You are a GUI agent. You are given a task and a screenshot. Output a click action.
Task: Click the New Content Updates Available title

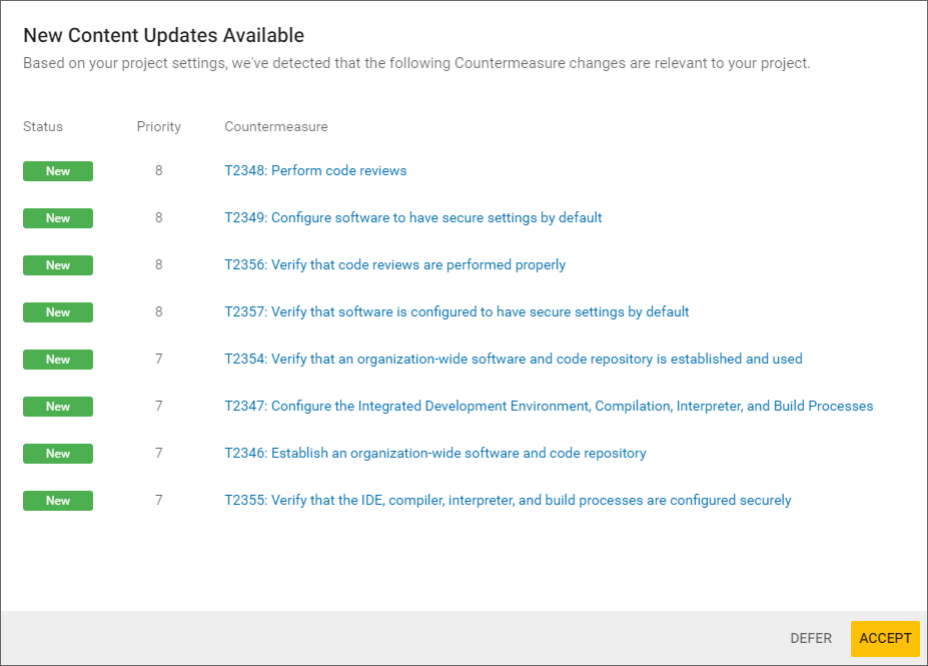164,35
